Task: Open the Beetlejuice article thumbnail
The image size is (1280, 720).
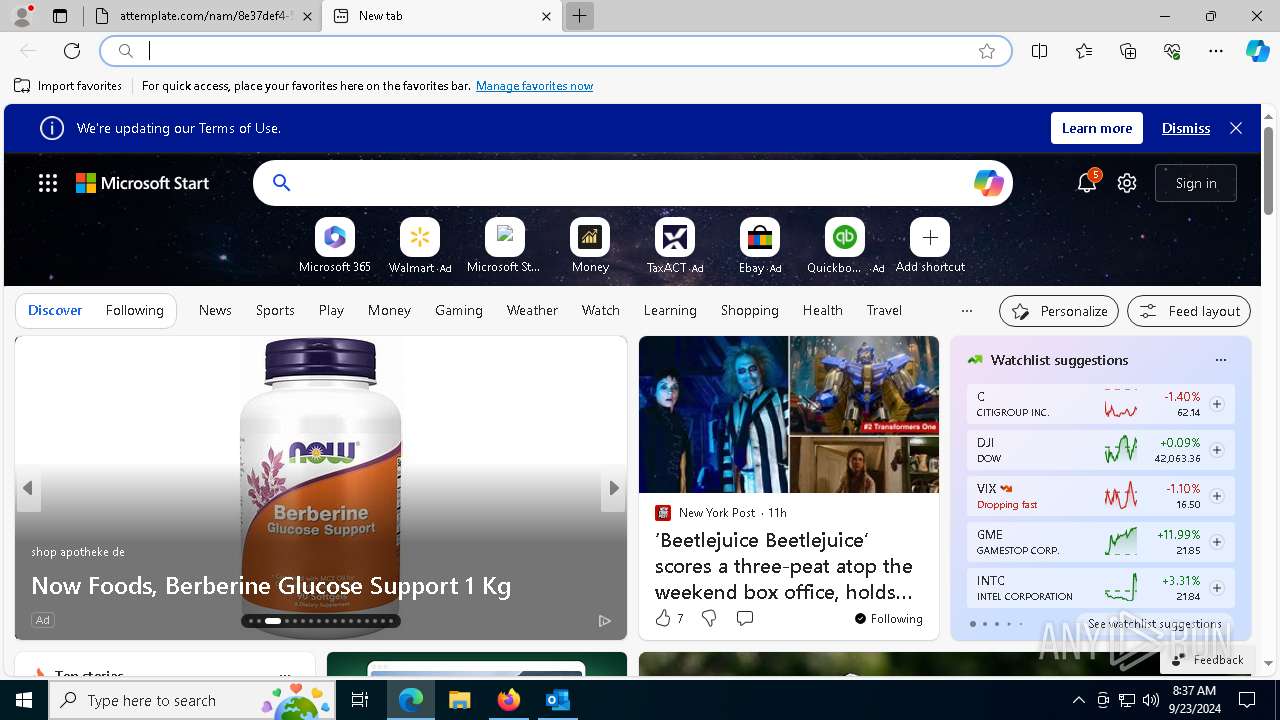Action: click(789, 414)
